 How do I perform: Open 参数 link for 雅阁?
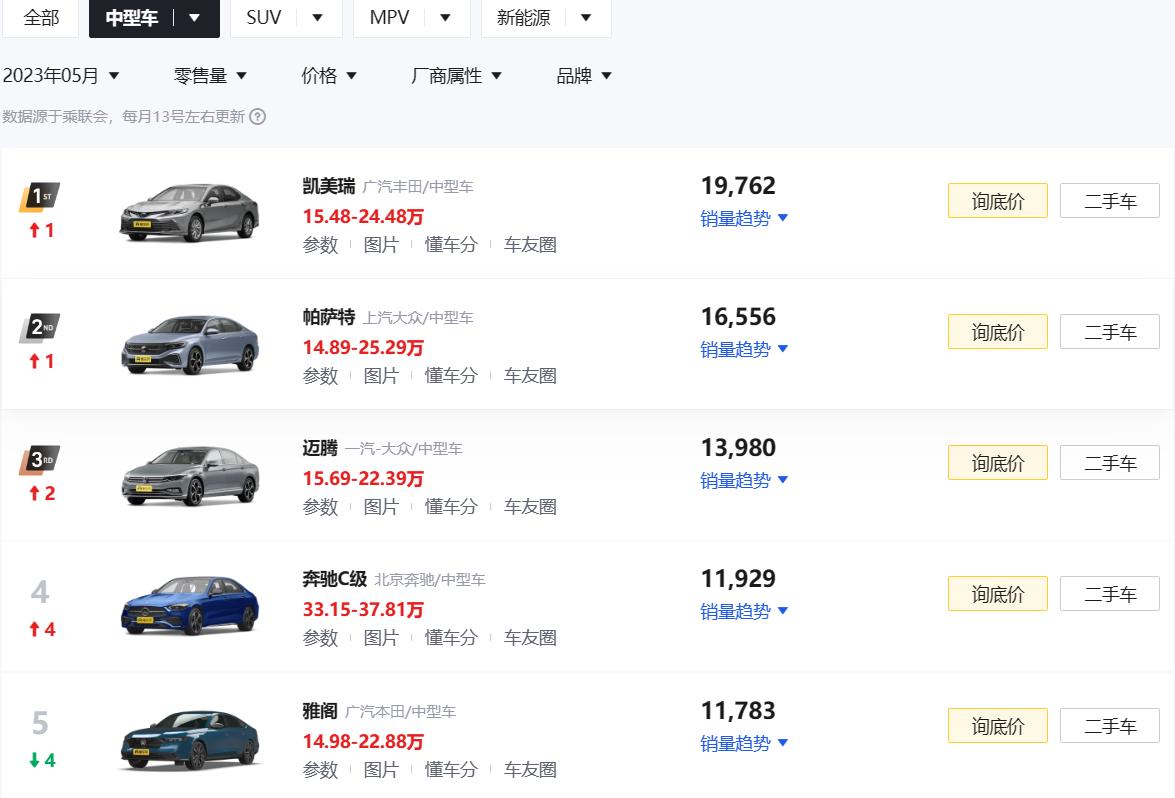[320, 770]
